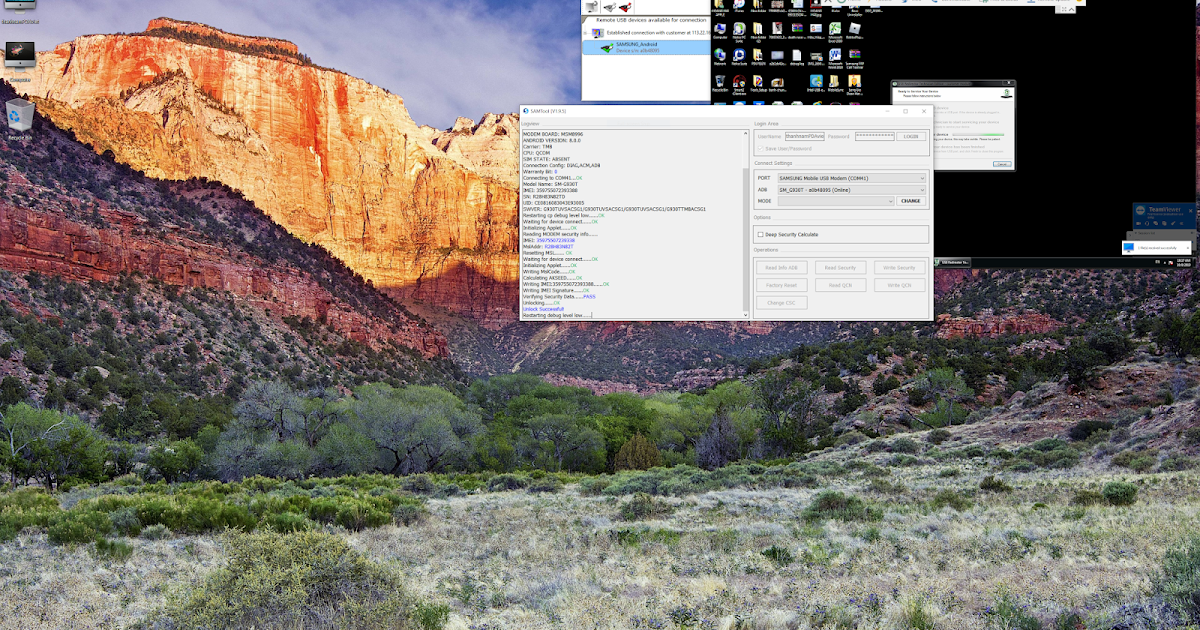1200x630 pixels.
Task: Click the Write QCN button
Action: tap(900, 285)
